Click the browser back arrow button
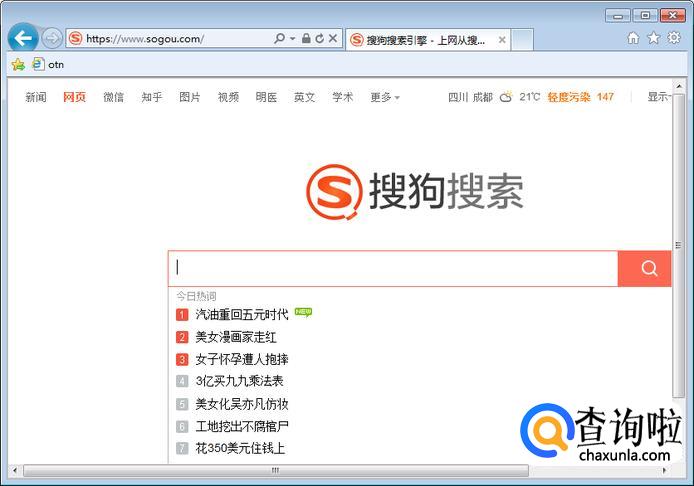Image resolution: width=694 pixels, height=486 pixels. (22, 39)
